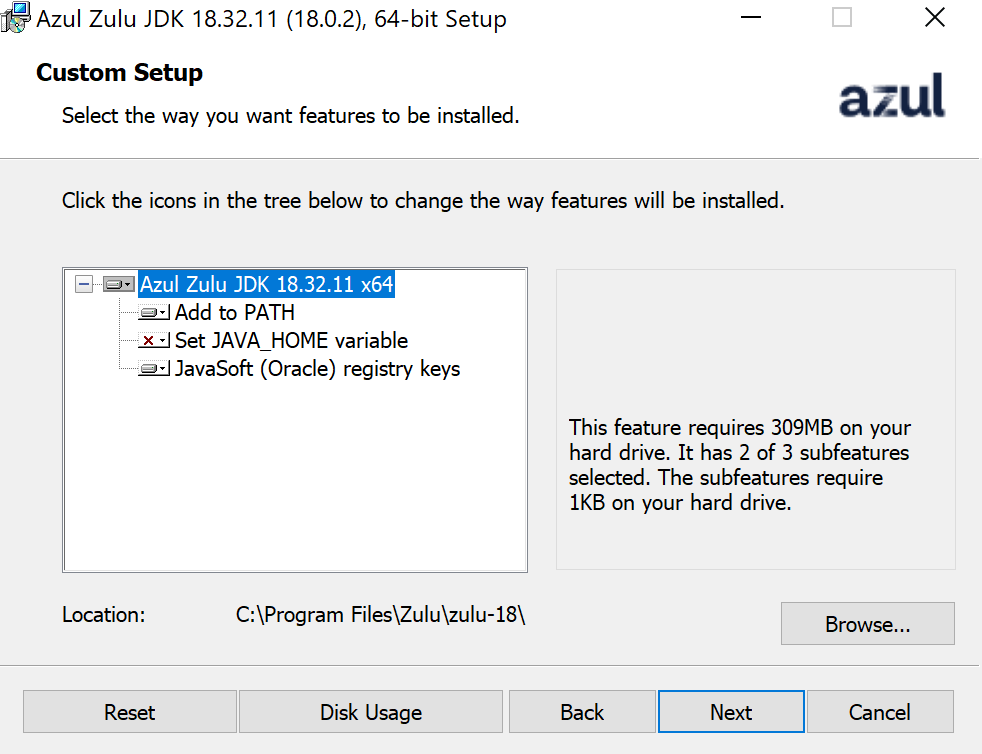Cancel the Zulu JDK setup

(x=879, y=712)
